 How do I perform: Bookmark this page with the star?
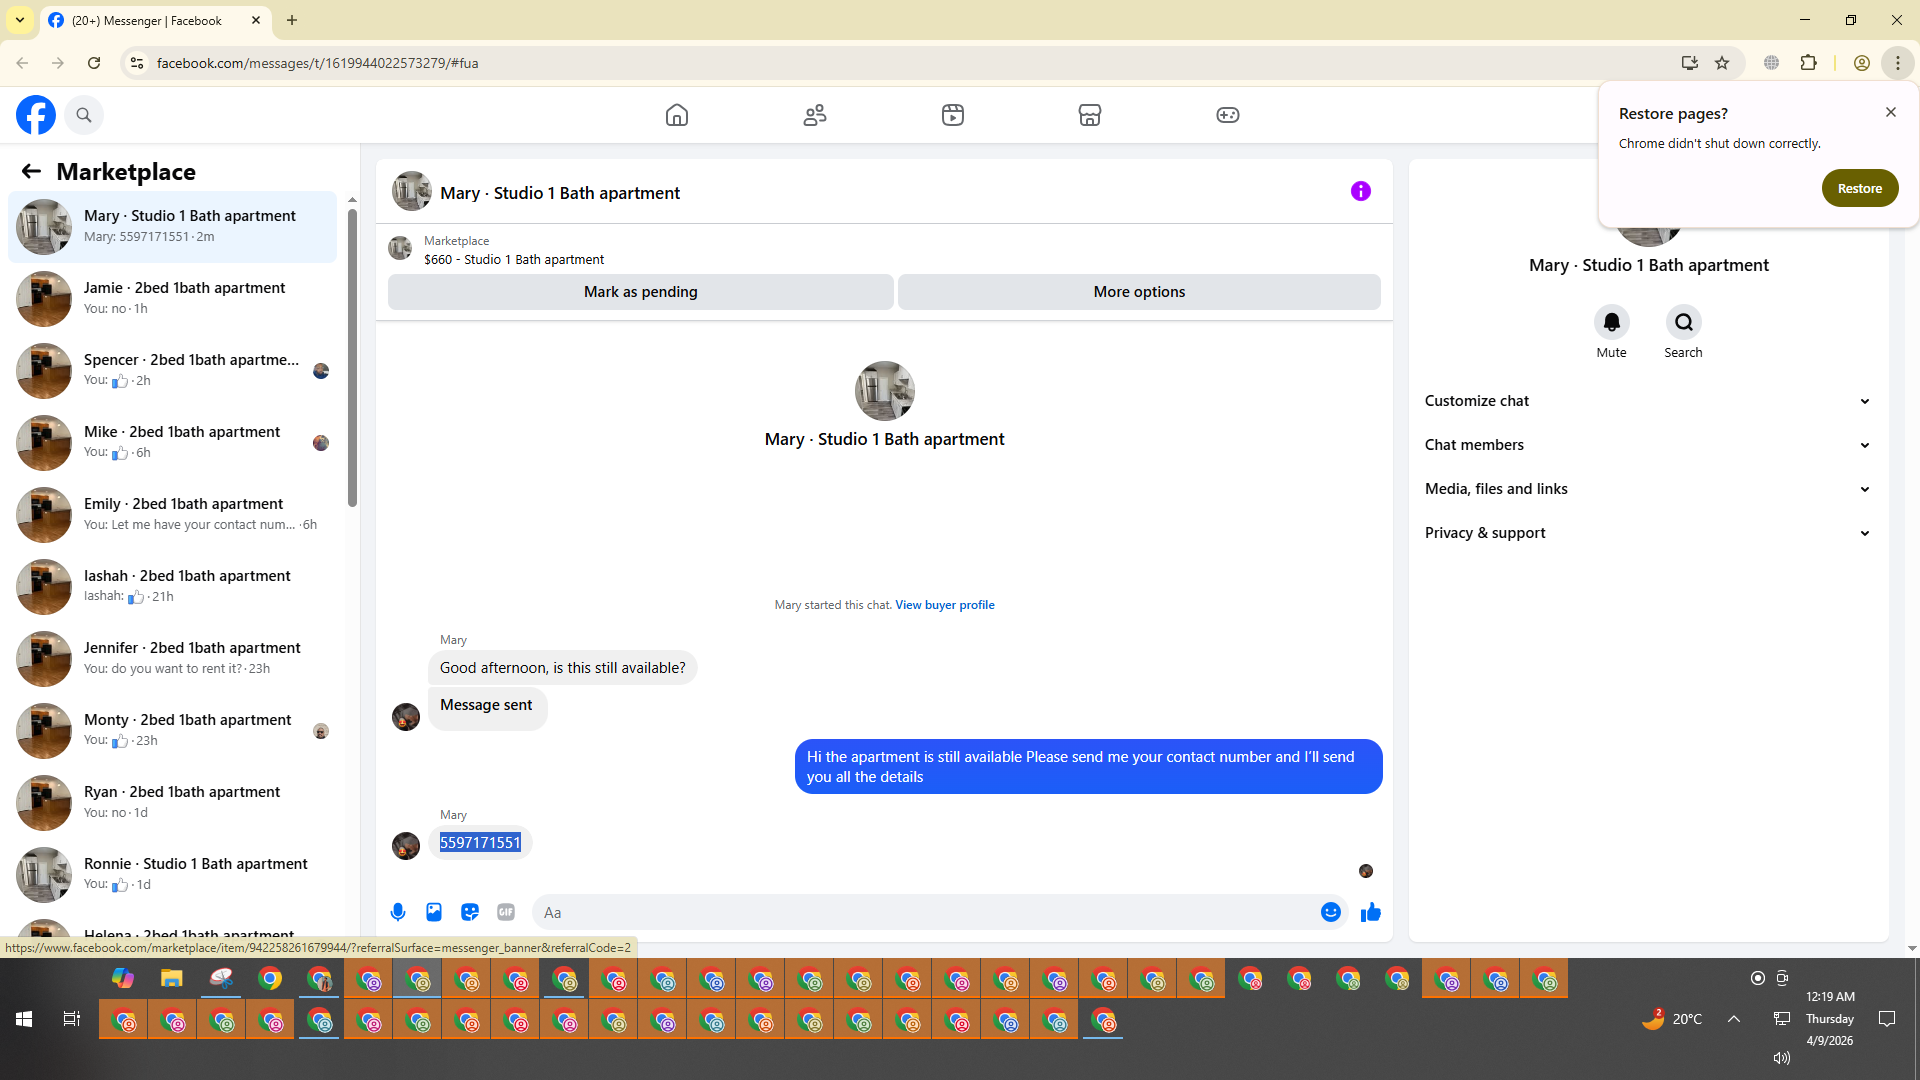click(1722, 63)
